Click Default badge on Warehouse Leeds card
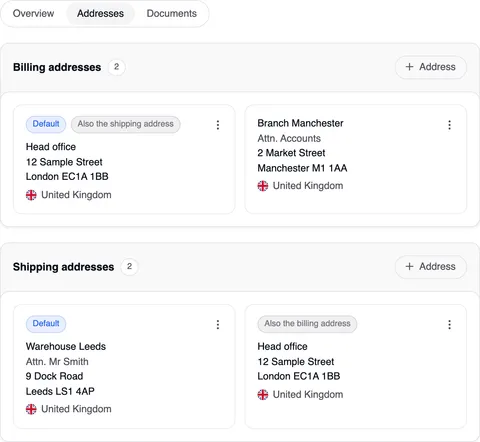 point(46,324)
